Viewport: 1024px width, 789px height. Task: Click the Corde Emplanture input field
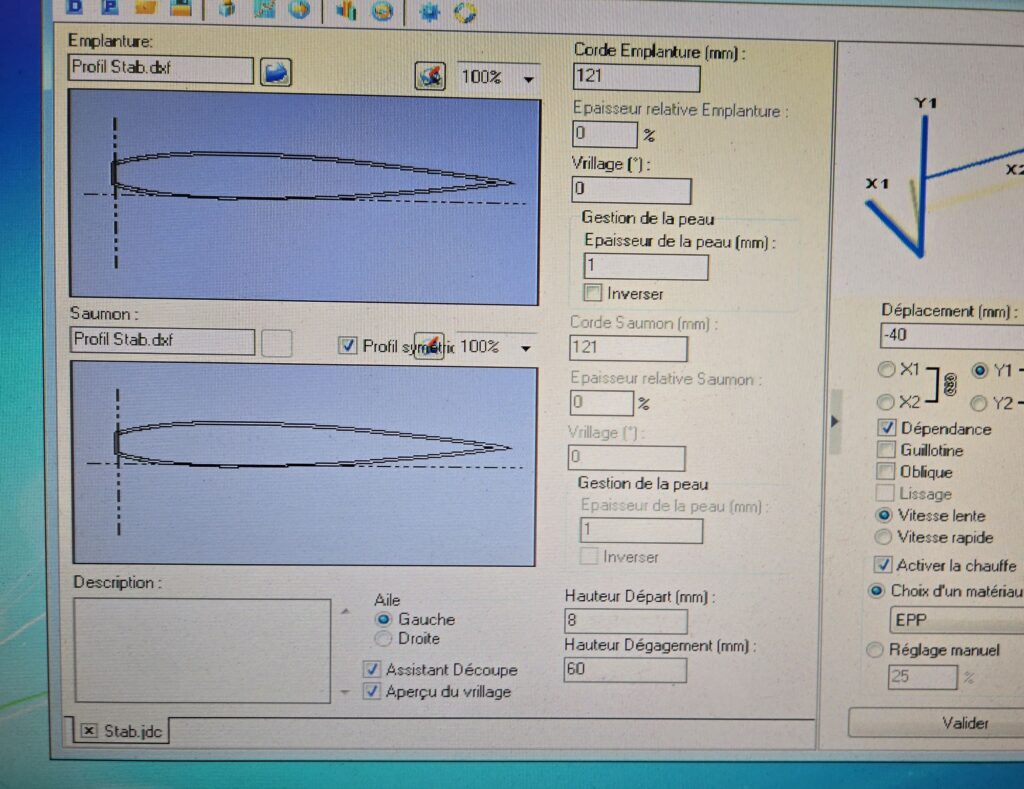[x=636, y=78]
